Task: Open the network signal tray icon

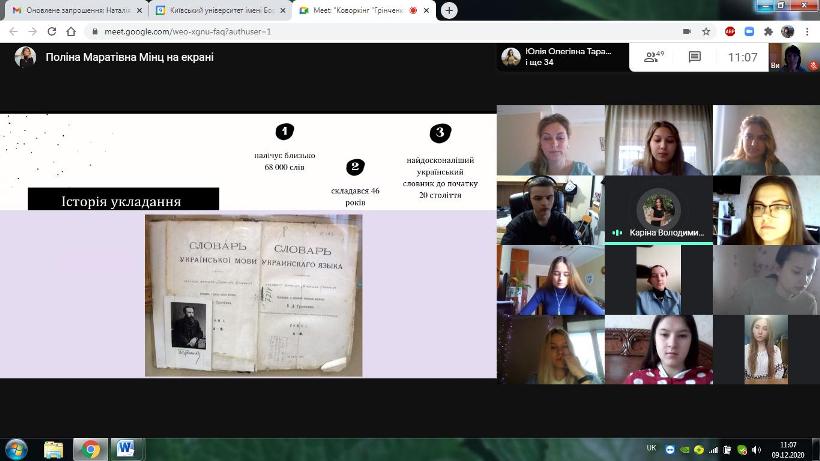Action: [x=713, y=450]
